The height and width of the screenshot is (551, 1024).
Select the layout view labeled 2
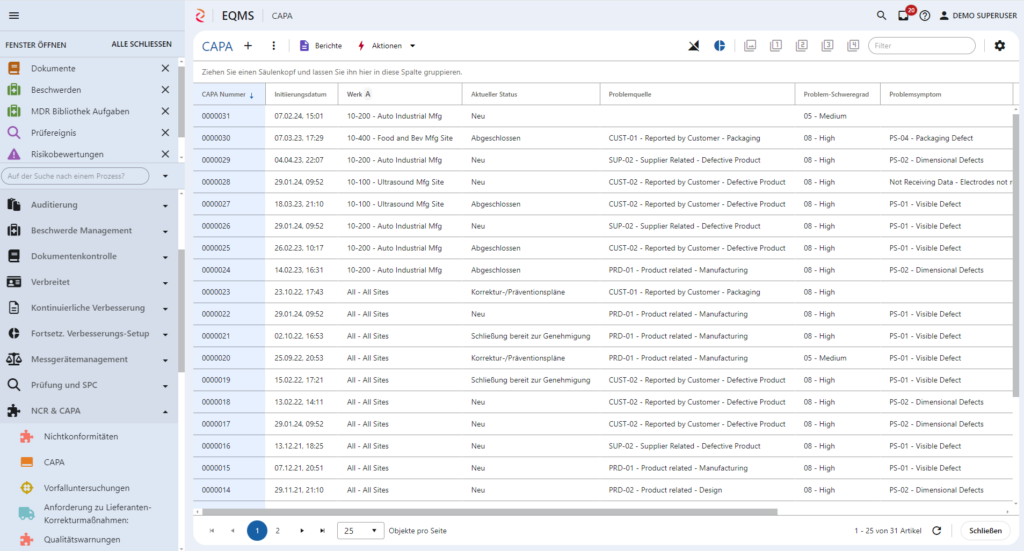[x=801, y=46]
